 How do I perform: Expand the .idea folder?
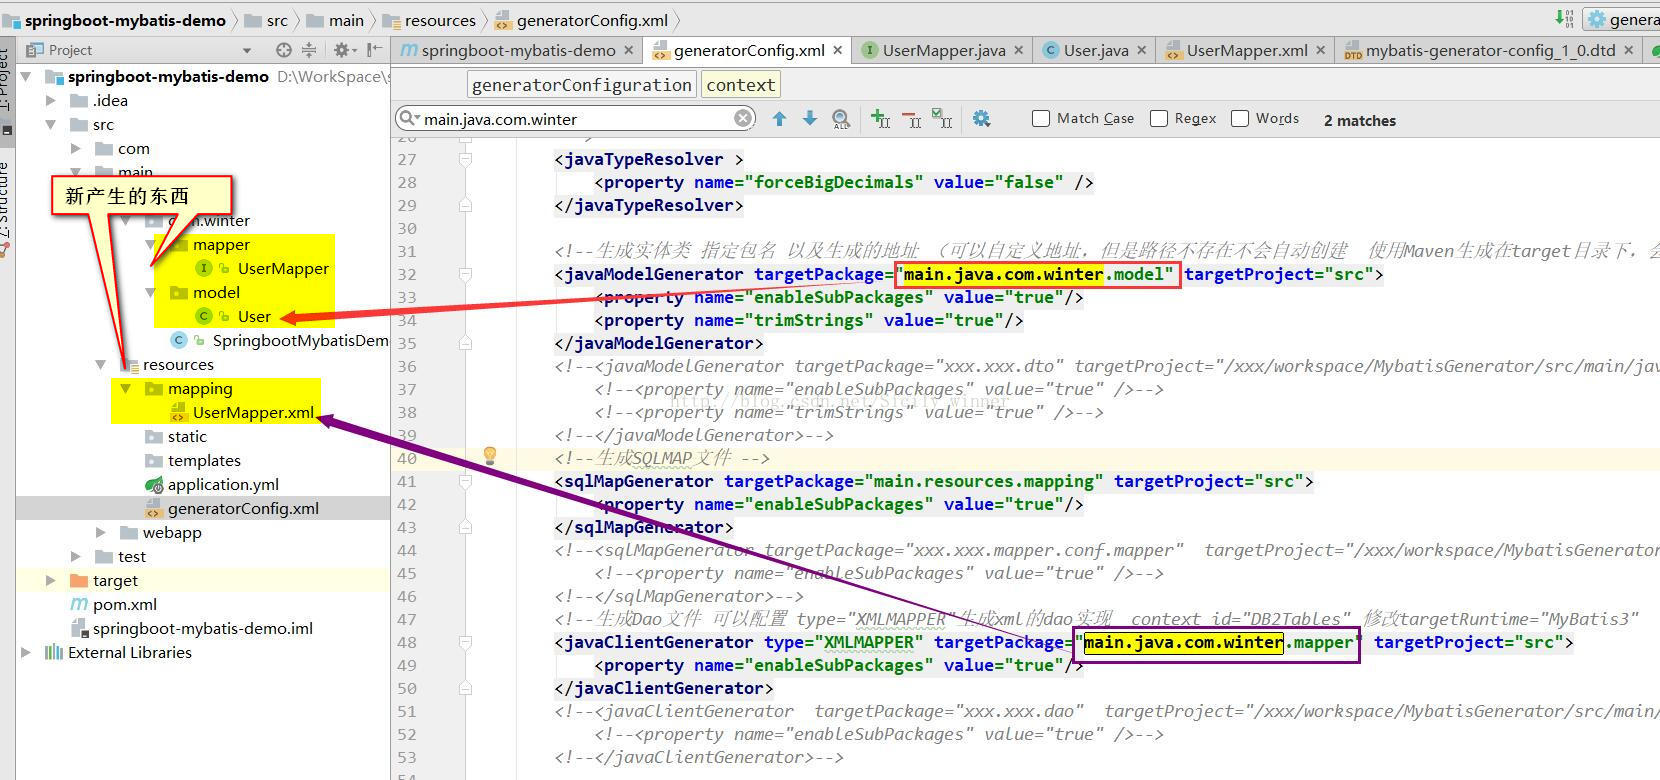51,100
